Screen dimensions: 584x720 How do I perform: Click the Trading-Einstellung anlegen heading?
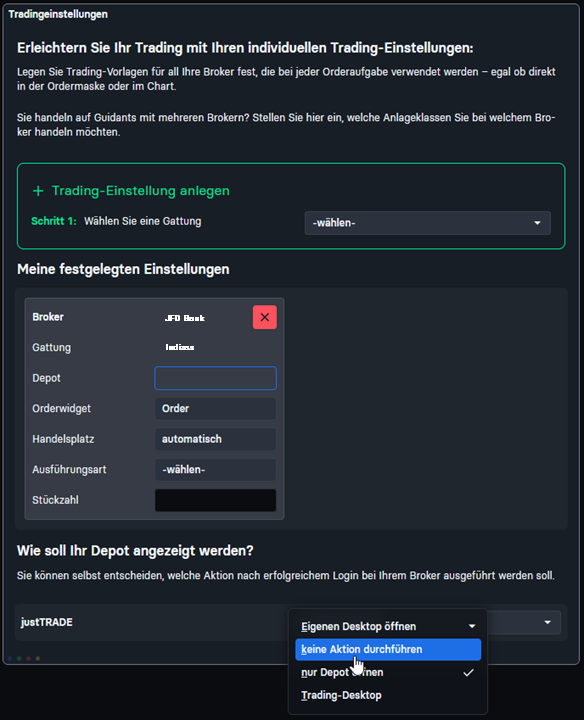140,191
